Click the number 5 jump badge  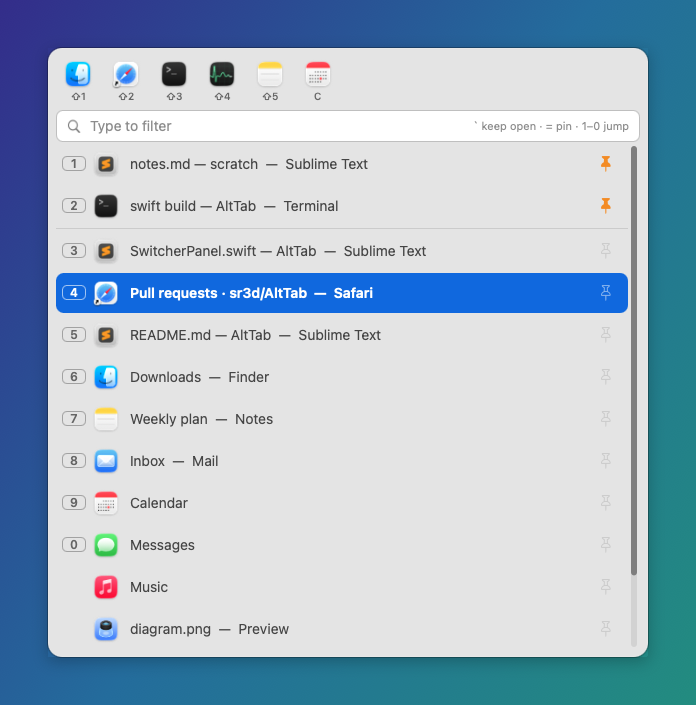(x=74, y=335)
